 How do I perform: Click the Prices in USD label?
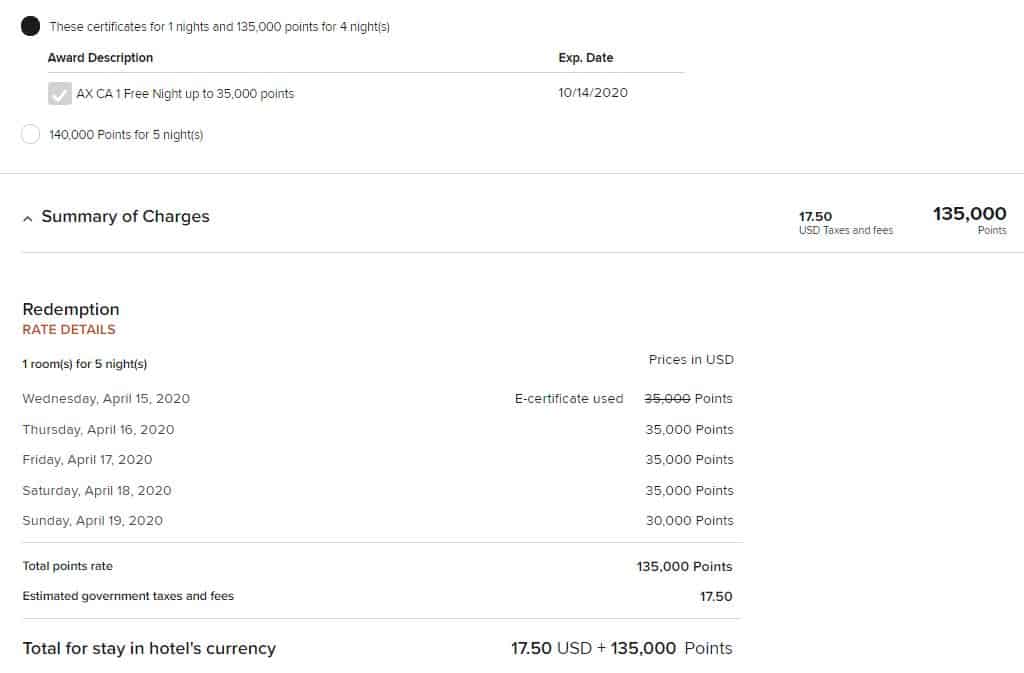(x=691, y=360)
